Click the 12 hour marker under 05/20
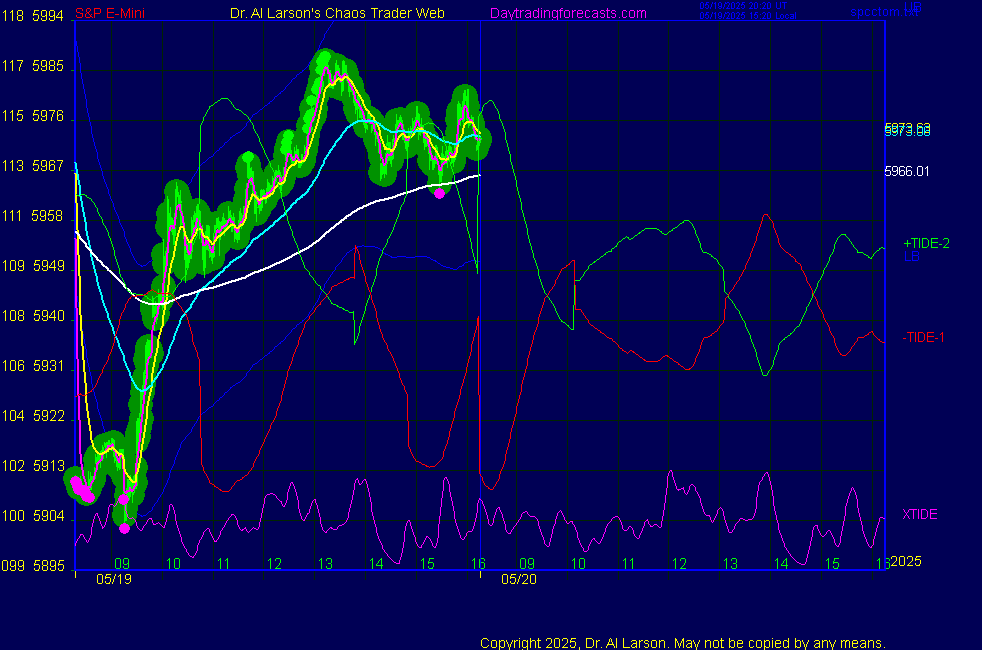The image size is (982, 650). click(679, 564)
